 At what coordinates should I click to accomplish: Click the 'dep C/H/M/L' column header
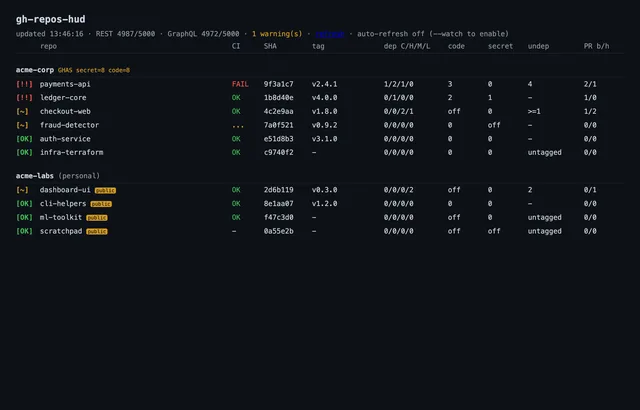407,46
